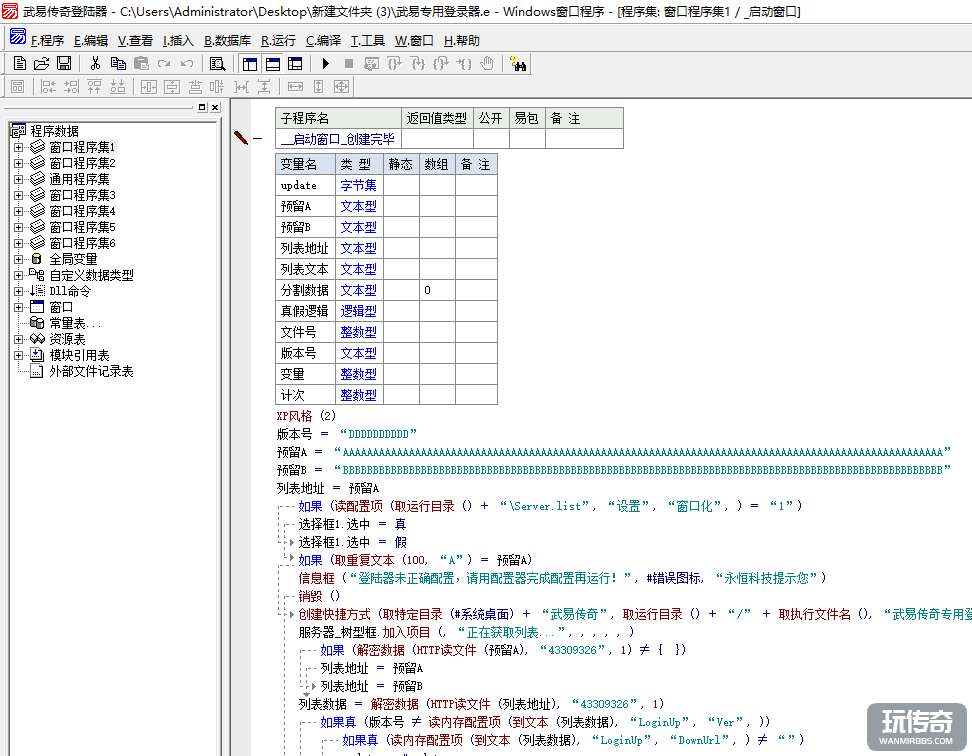This screenshot has width=972, height=756.
Task: Click the same-size sizing icon
Action: (x=341, y=87)
